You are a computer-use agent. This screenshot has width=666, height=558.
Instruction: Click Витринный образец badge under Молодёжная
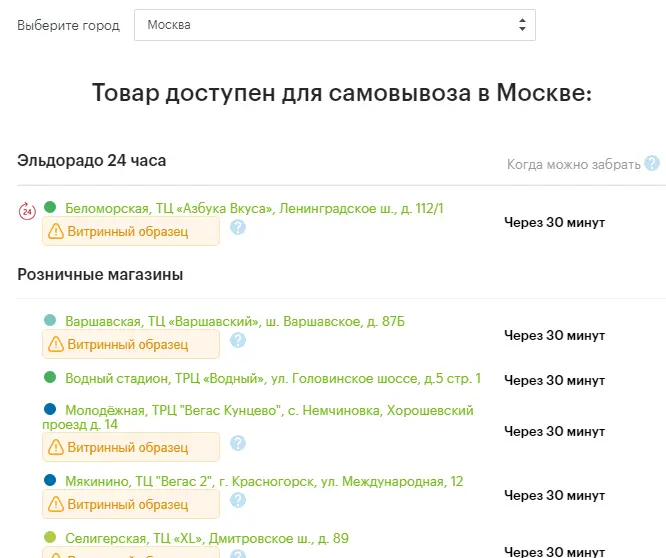click(x=131, y=447)
